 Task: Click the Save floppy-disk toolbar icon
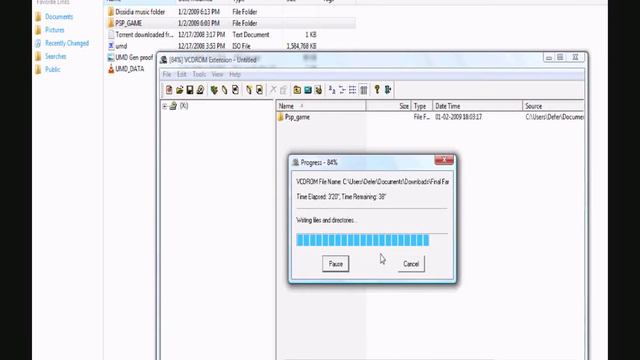(190, 90)
